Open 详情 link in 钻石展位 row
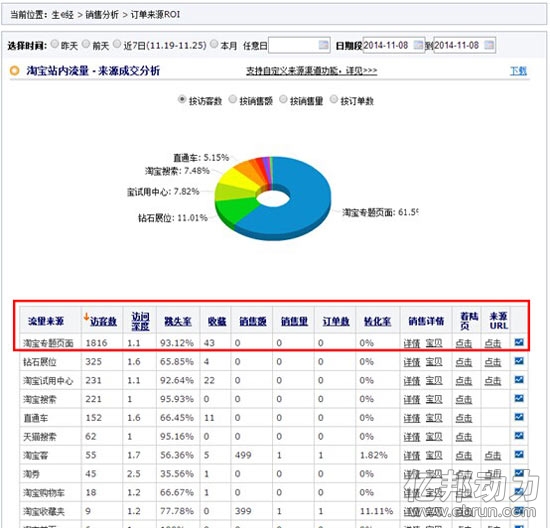 tap(412, 362)
